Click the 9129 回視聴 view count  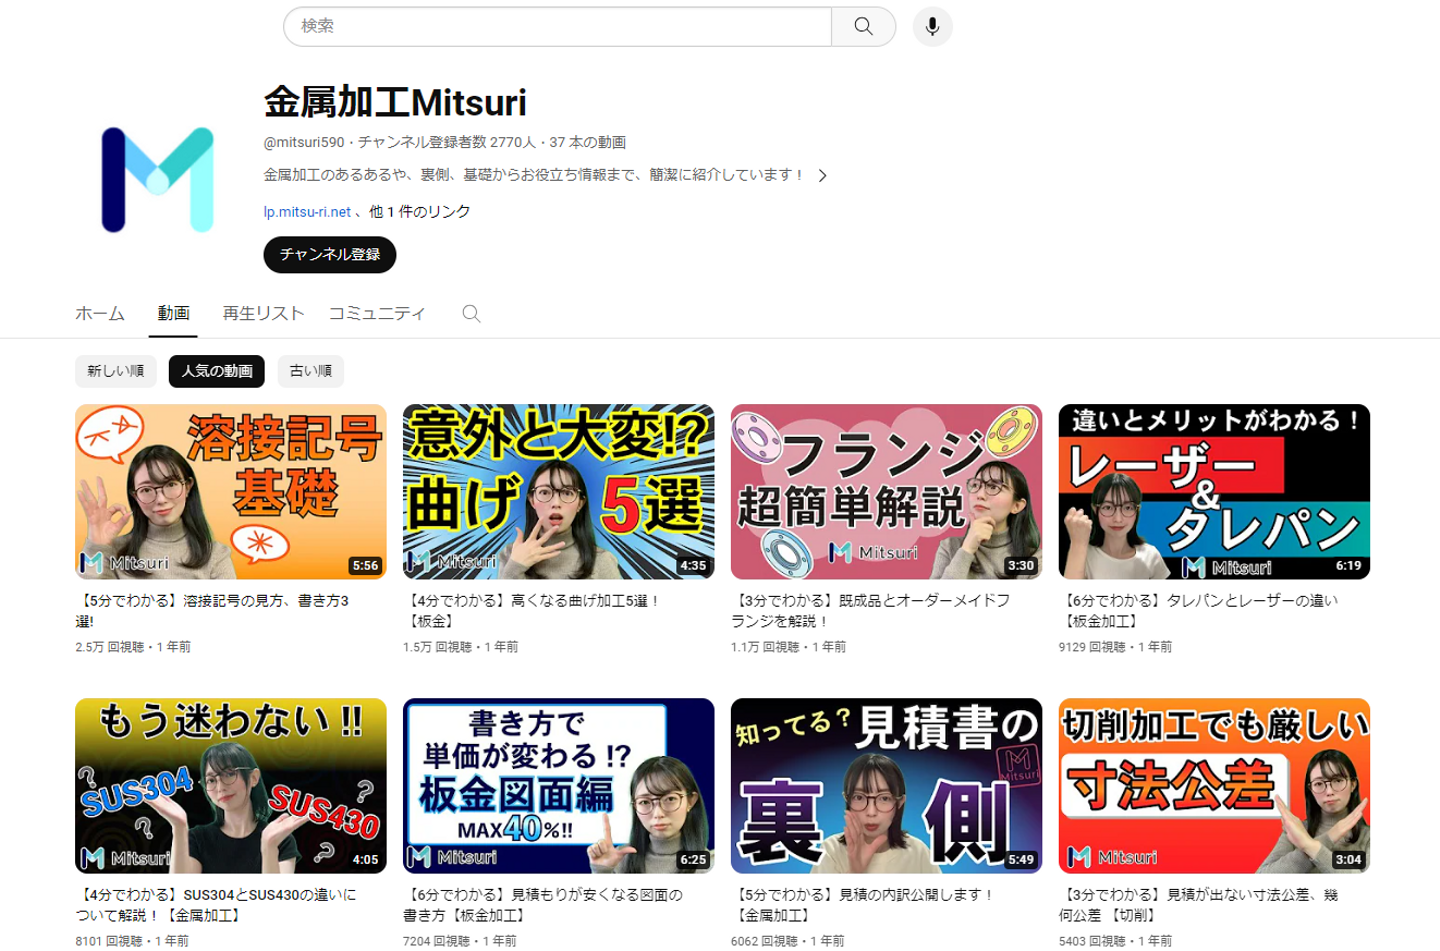coord(1093,648)
